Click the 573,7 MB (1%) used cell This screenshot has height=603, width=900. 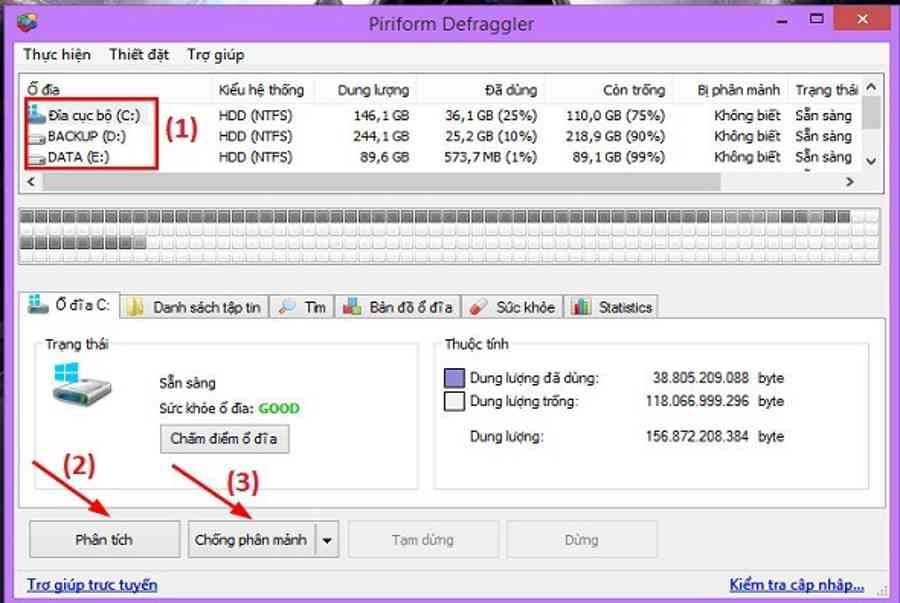[x=491, y=157]
